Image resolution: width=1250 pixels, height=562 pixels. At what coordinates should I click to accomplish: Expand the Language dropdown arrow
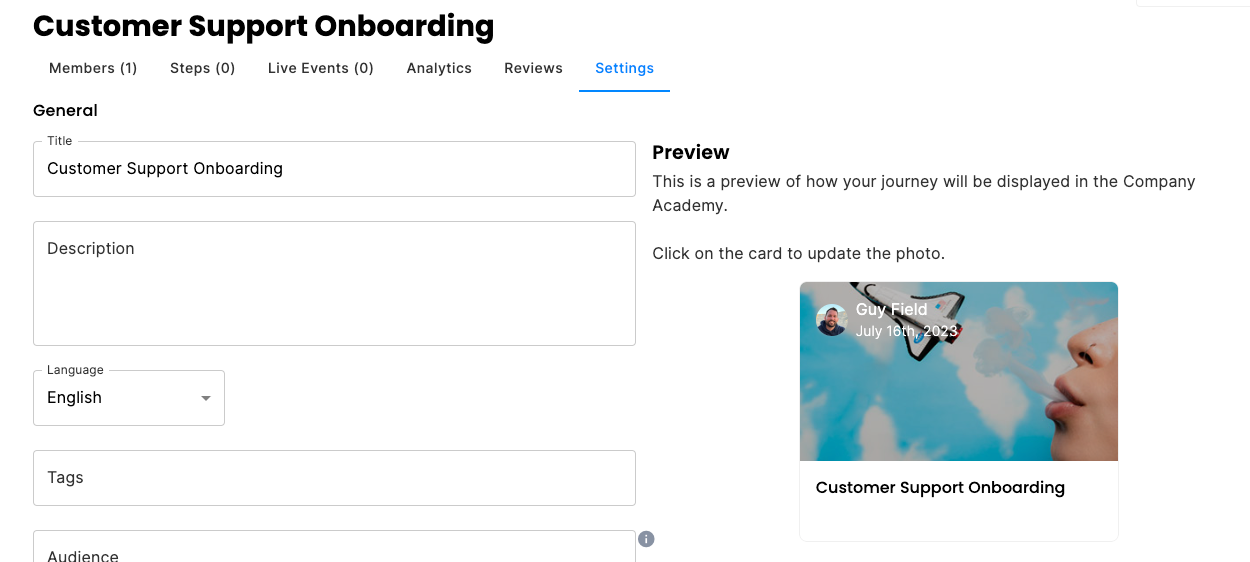click(x=206, y=398)
